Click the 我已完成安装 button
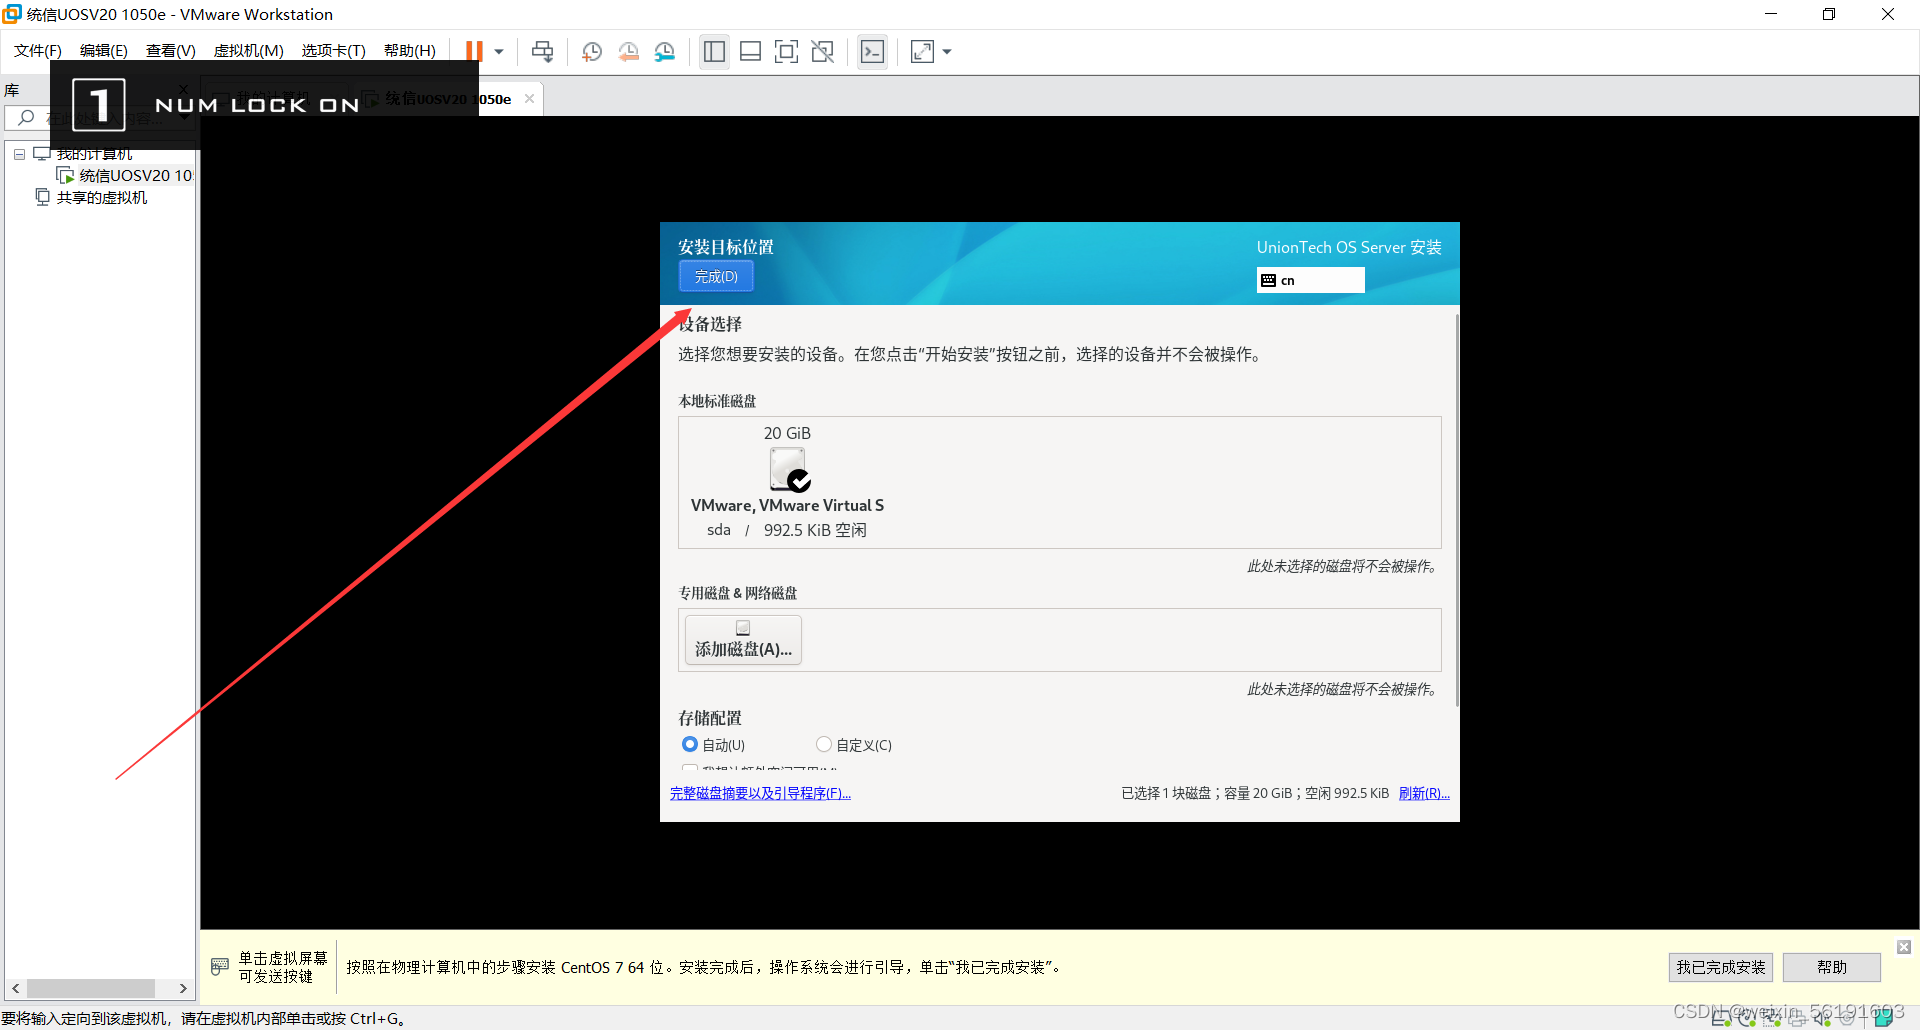The width and height of the screenshot is (1920, 1030). (x=1720, y=967)
